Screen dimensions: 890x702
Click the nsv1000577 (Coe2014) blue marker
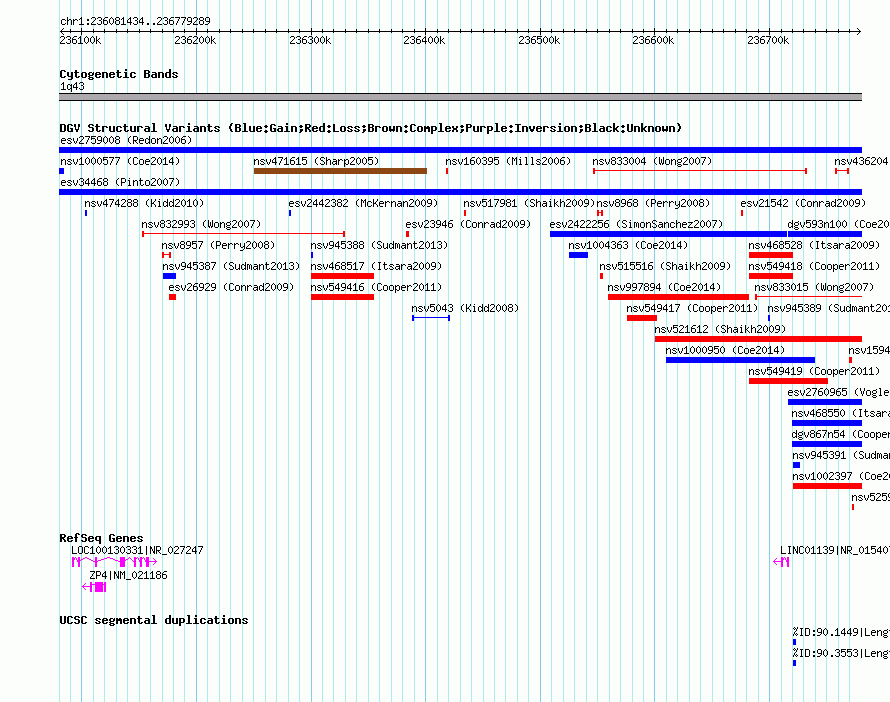[x=62, y=171]
